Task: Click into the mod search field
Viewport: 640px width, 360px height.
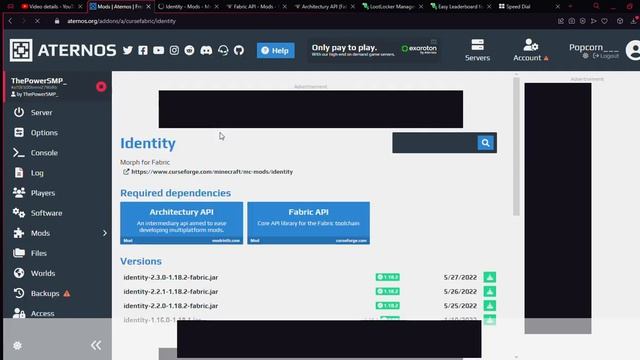Action: click(x=435, y=143)
